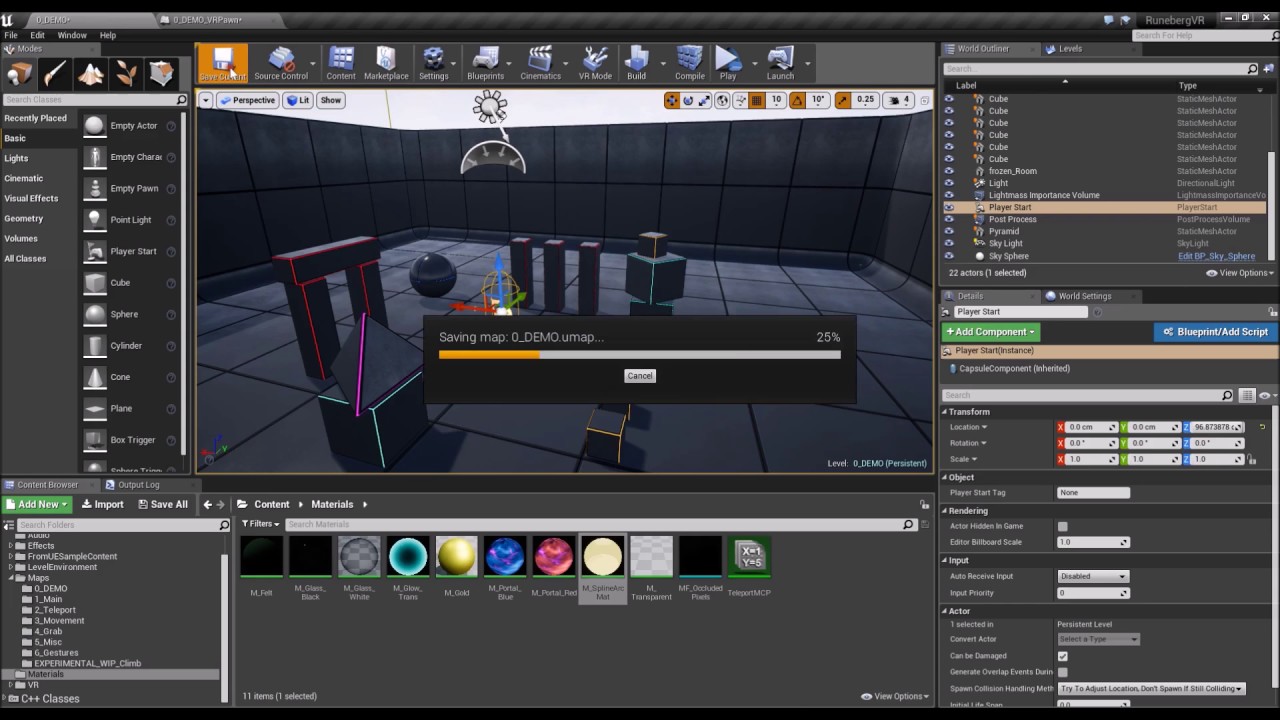Select the Paint mode brush icon
Screen dimensions: 1280x720
(x=55, y=74)
